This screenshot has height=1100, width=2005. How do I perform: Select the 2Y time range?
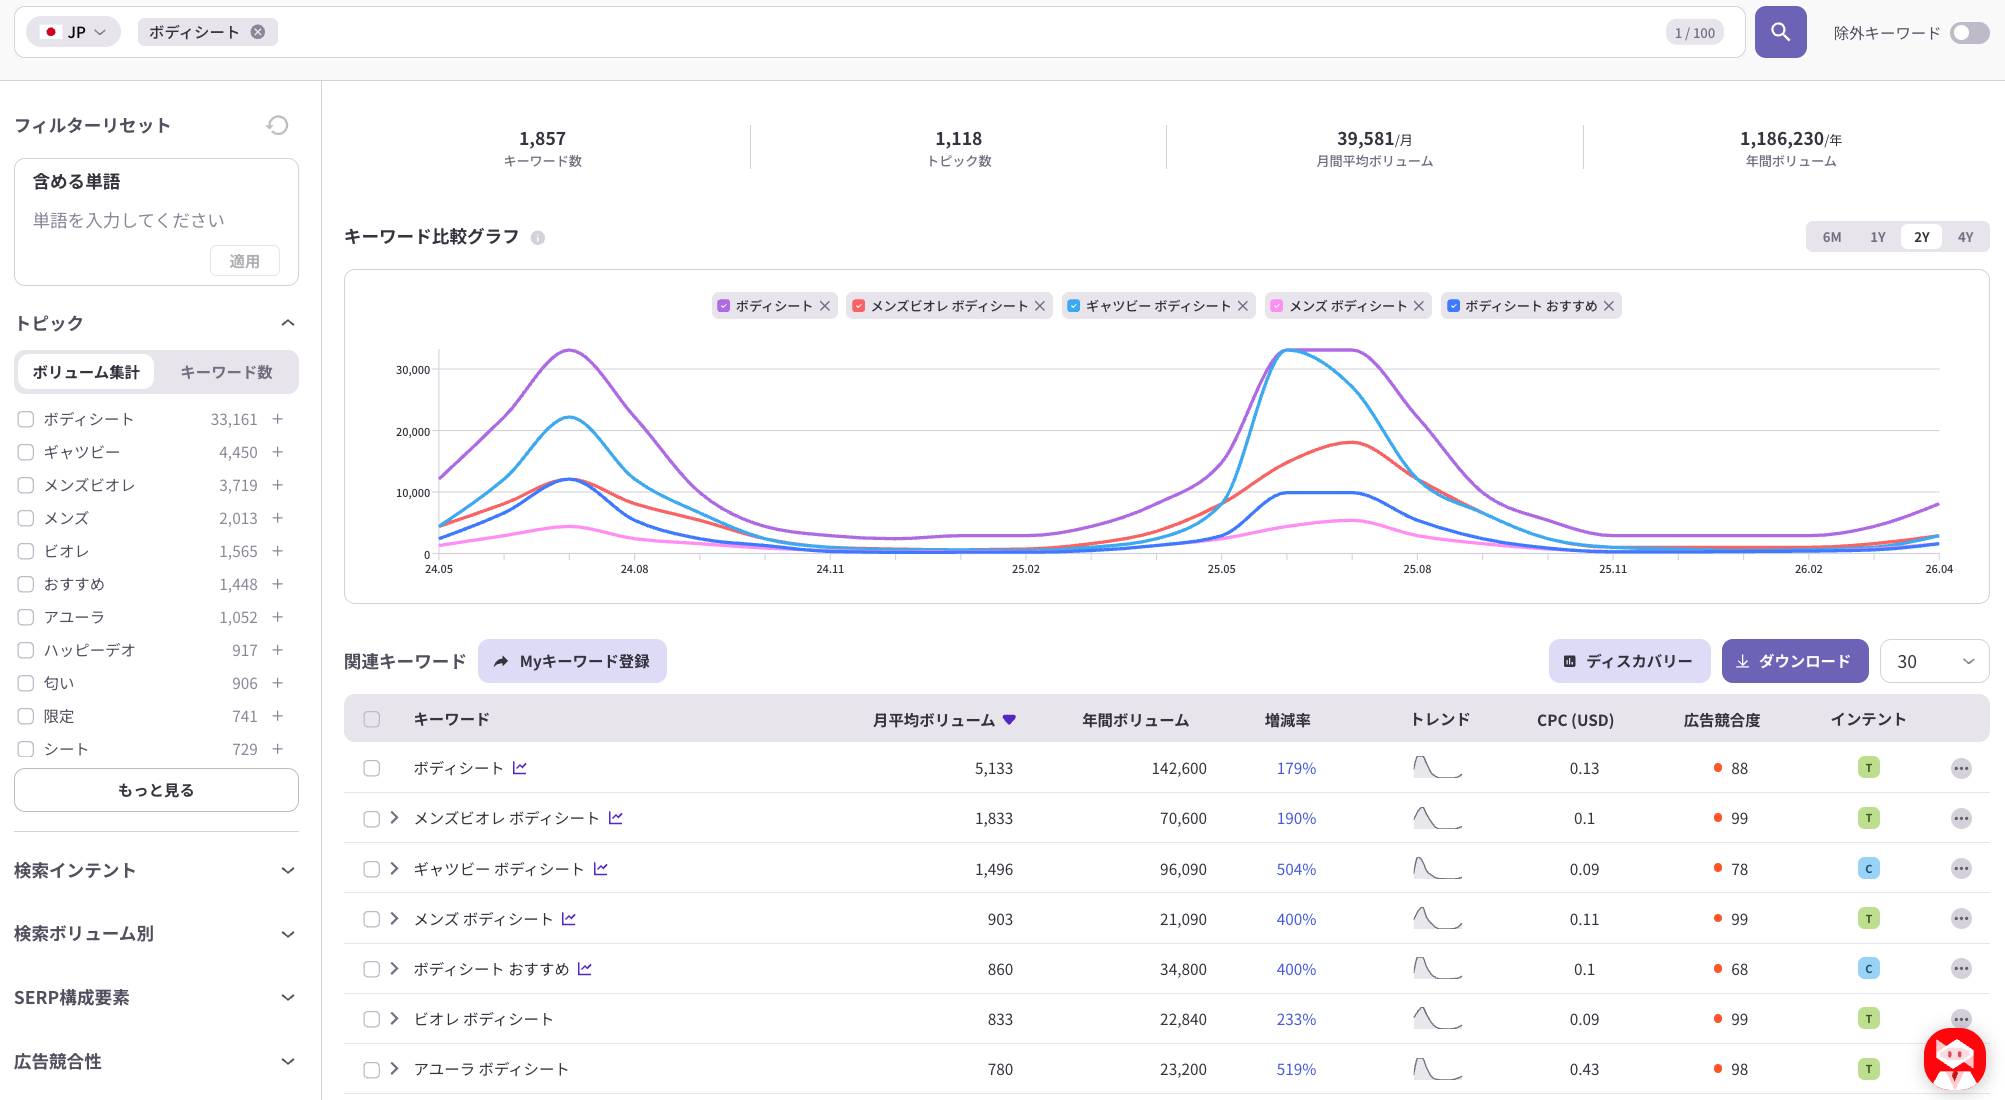1922,237
